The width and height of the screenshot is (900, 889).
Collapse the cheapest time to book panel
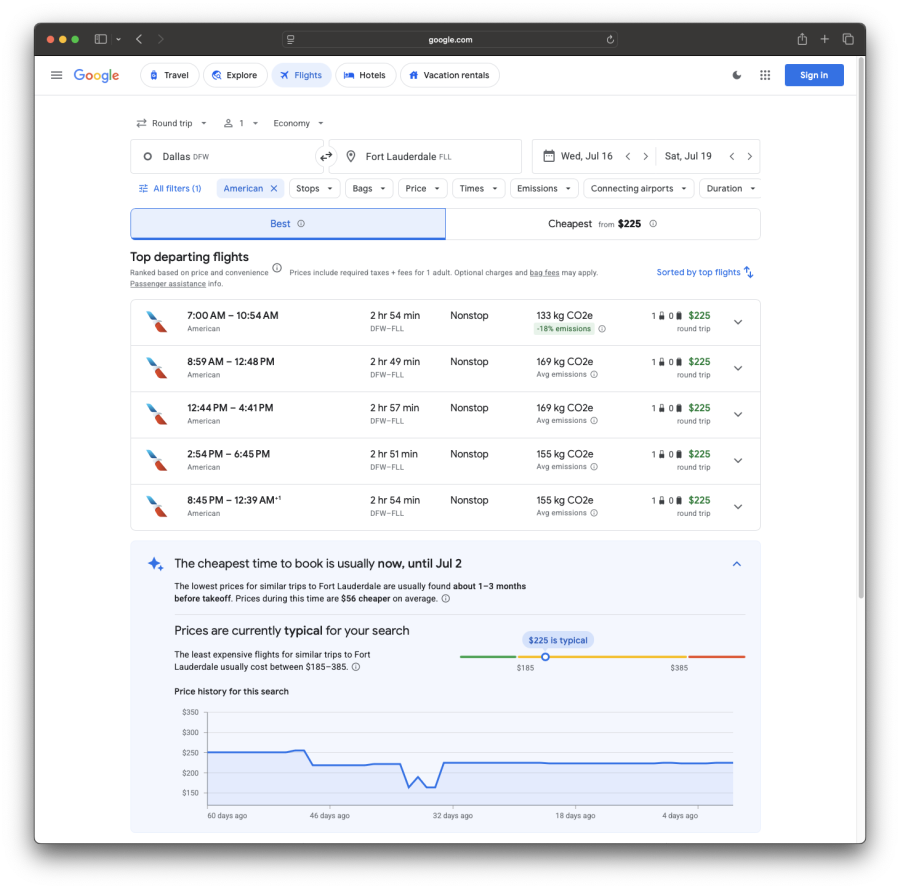coord(736,564)
